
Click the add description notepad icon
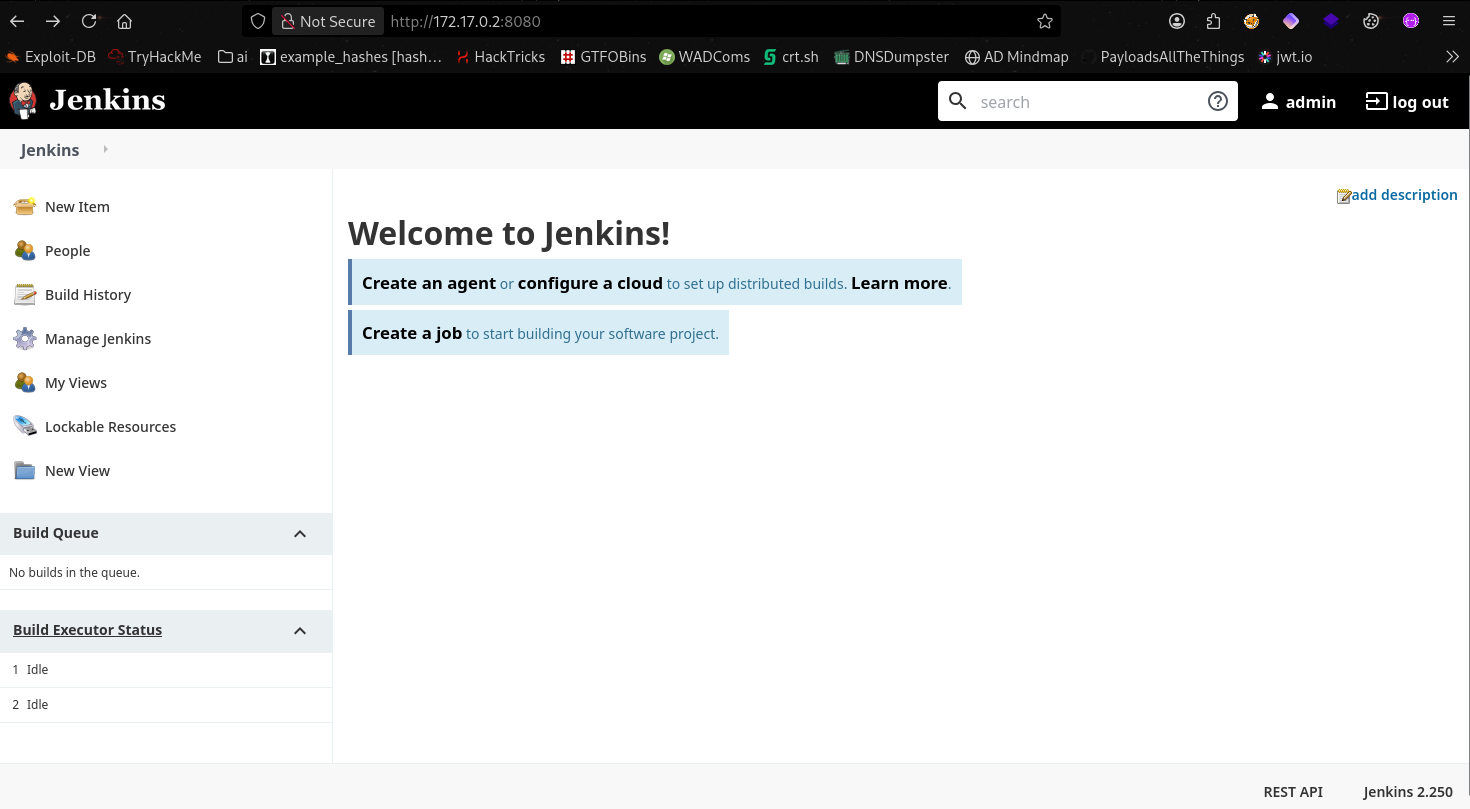(x=1344, y=196)
